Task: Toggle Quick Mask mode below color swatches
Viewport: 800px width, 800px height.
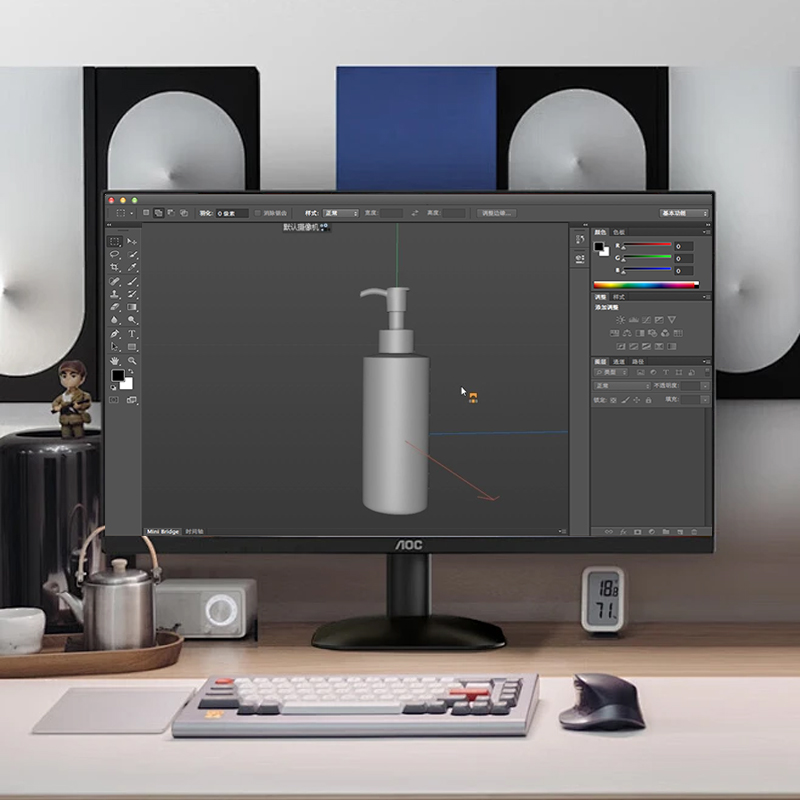Action: tap(114, 400)
